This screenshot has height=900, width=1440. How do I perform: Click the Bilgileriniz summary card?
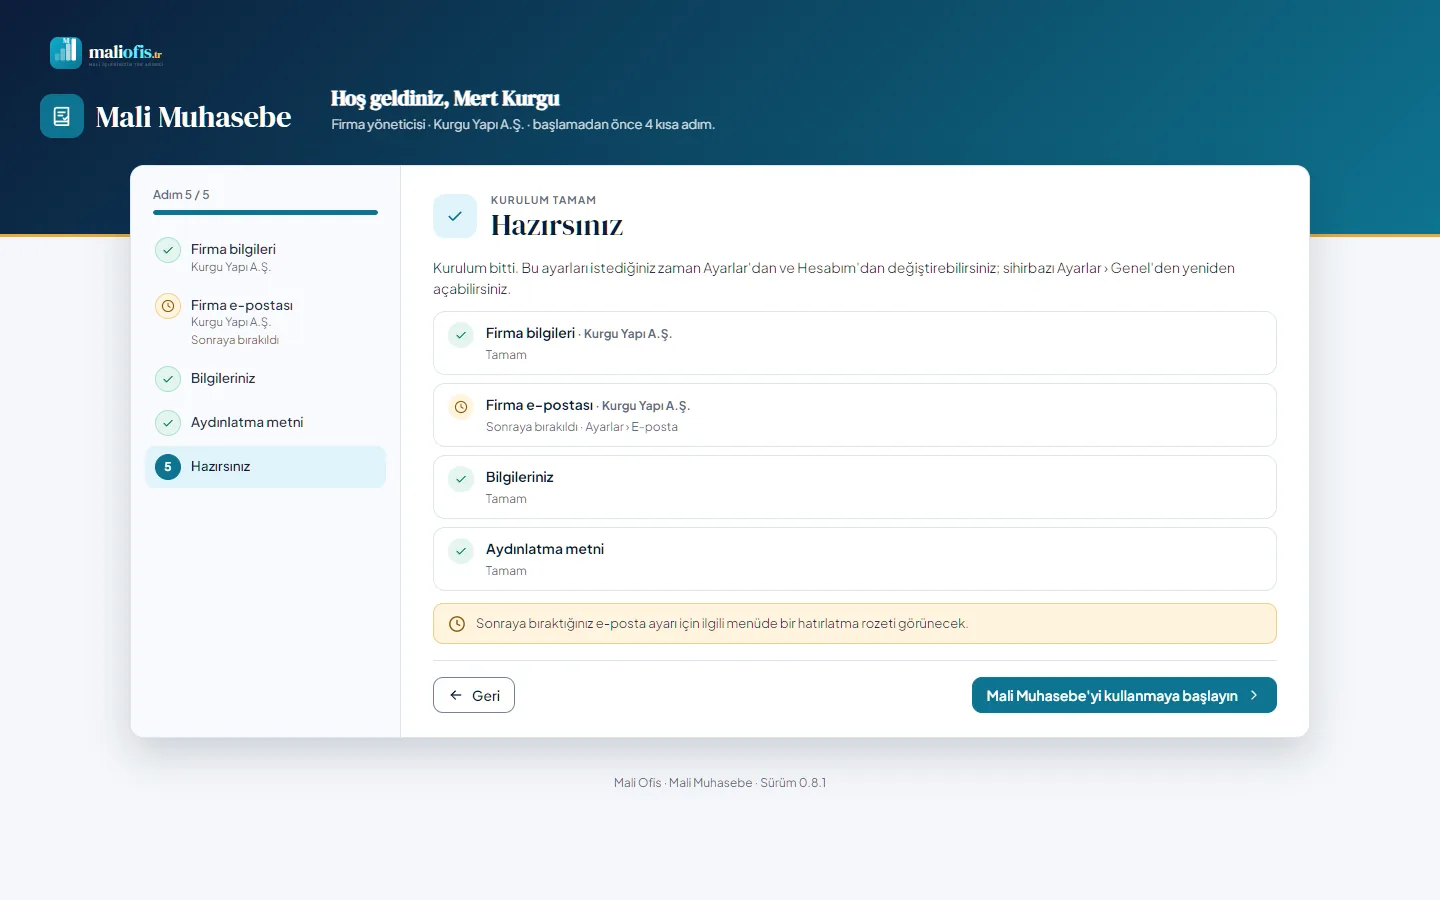point(855,487)
